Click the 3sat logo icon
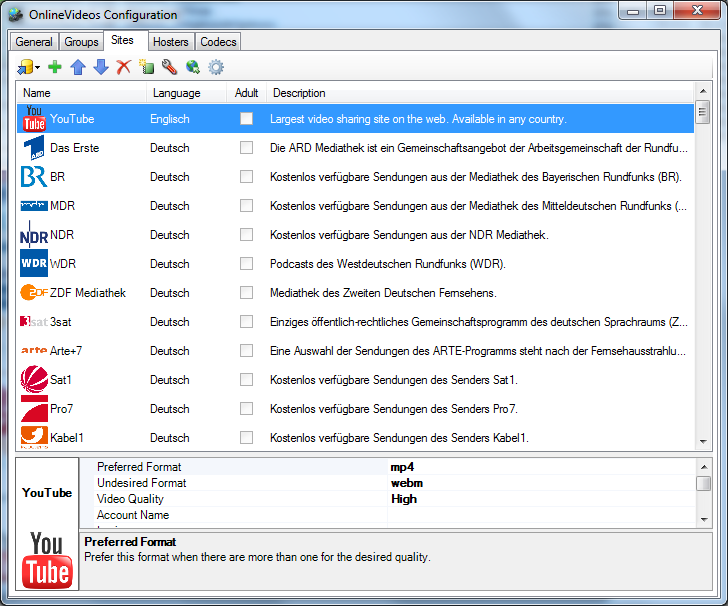Screen dimensions: 728x606 coord(34,322)
